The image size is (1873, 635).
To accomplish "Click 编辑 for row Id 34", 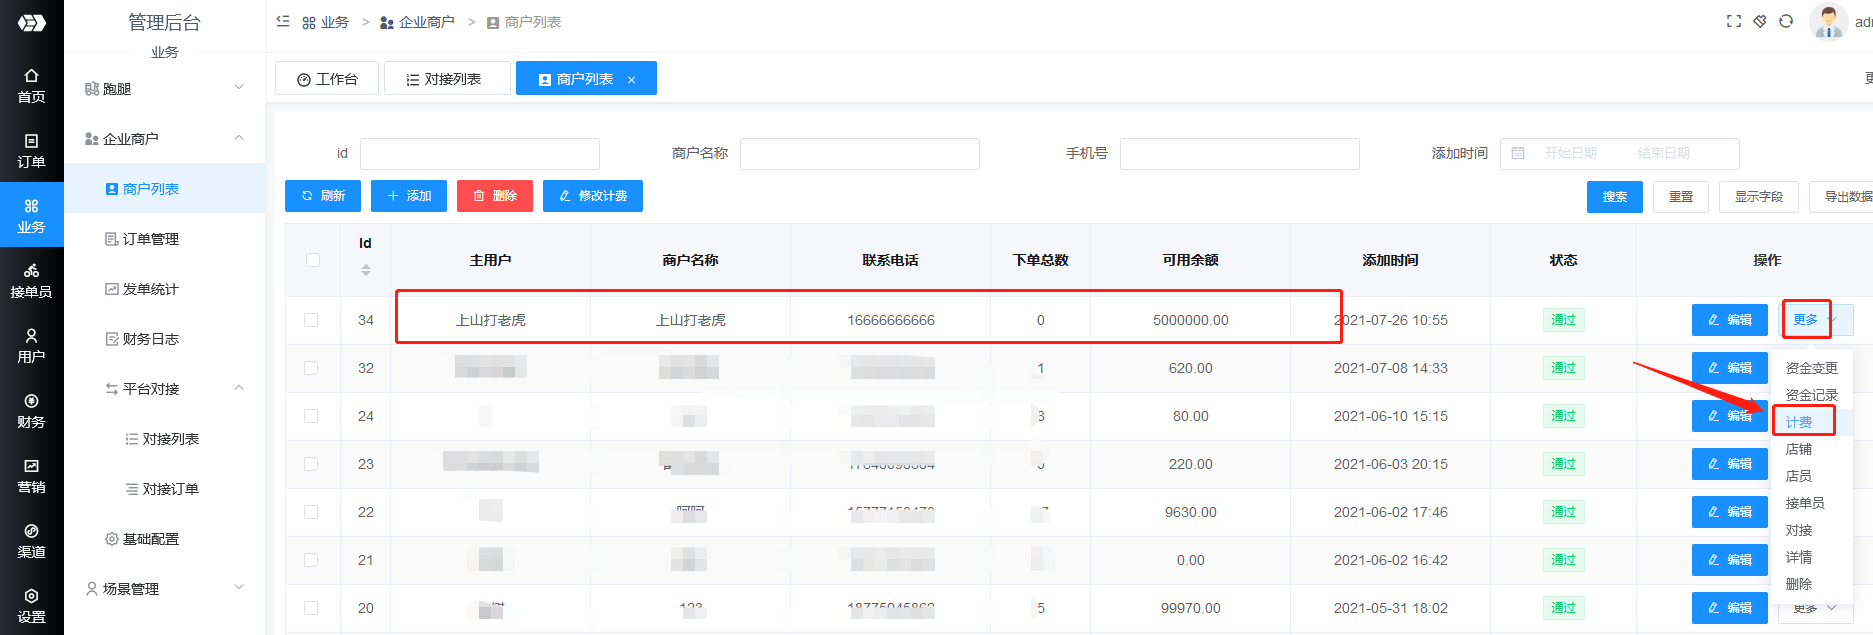I will click(1730, 320).
